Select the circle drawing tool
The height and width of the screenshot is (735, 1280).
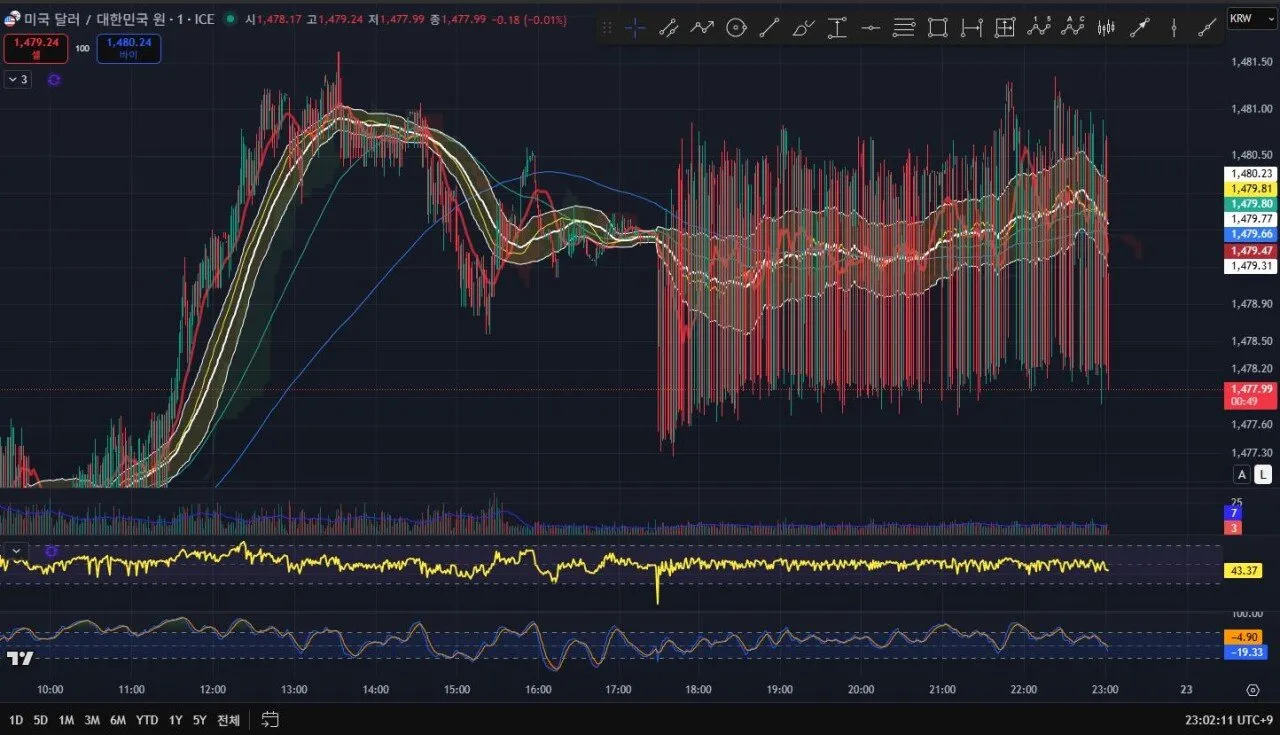click(736, 28)
